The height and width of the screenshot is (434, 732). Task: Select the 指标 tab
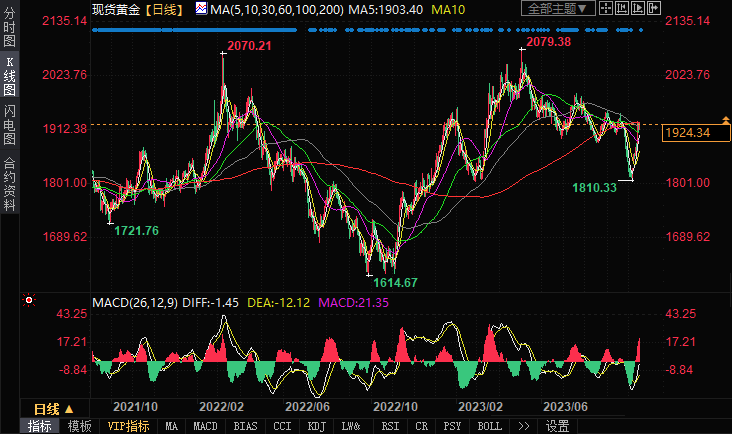(40, 426)
